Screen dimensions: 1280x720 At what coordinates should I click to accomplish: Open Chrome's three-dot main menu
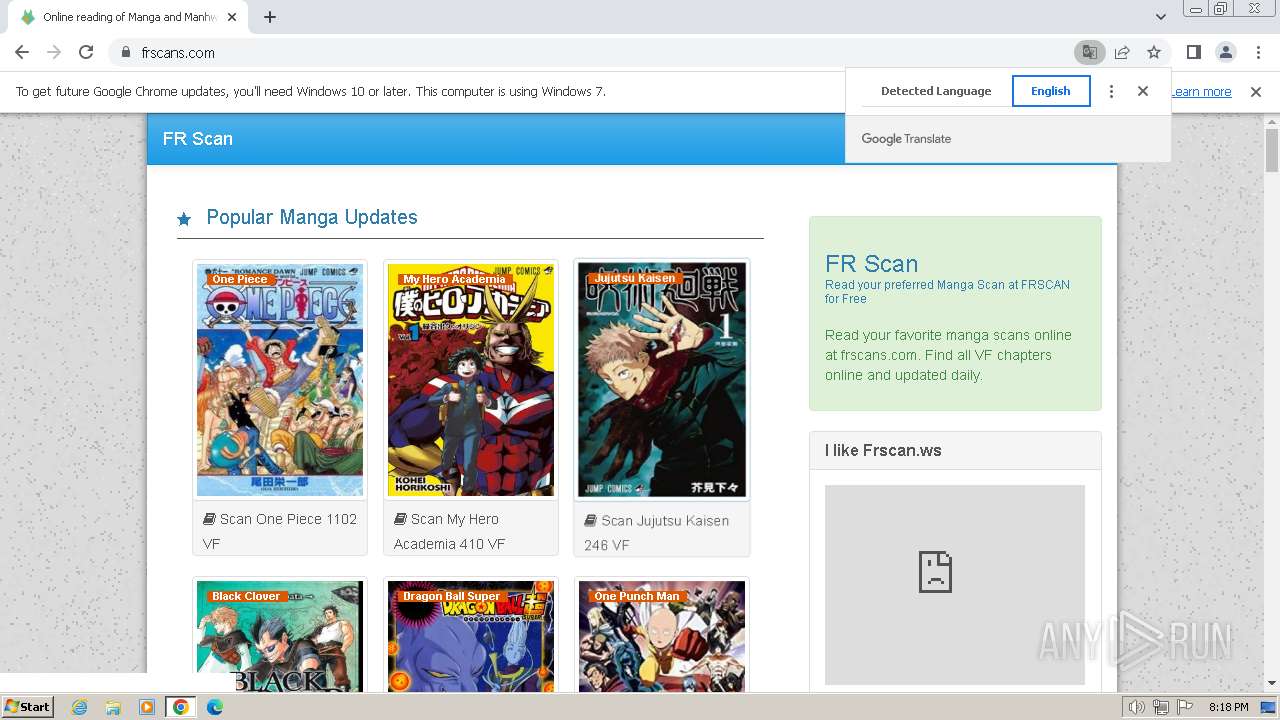1258,52
